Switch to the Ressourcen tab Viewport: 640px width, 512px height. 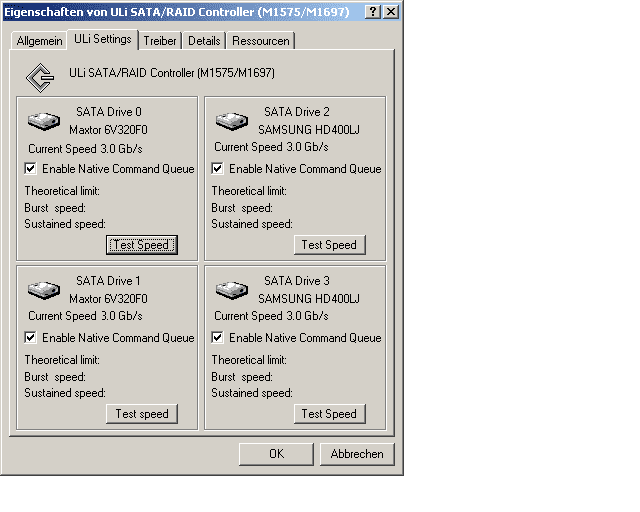[x=260, y=41]
